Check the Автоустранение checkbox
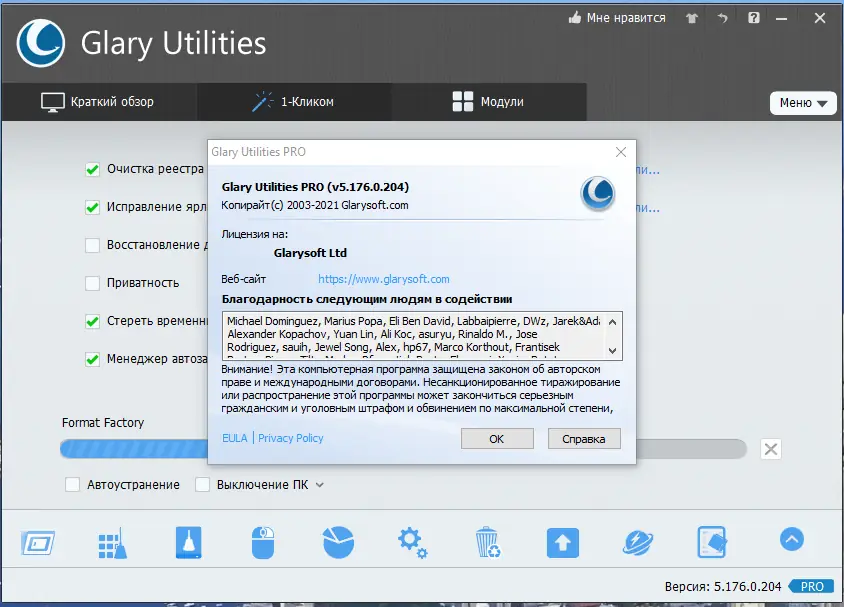The image size is (844, 607). pyautogui.click(x=71, y=484)
